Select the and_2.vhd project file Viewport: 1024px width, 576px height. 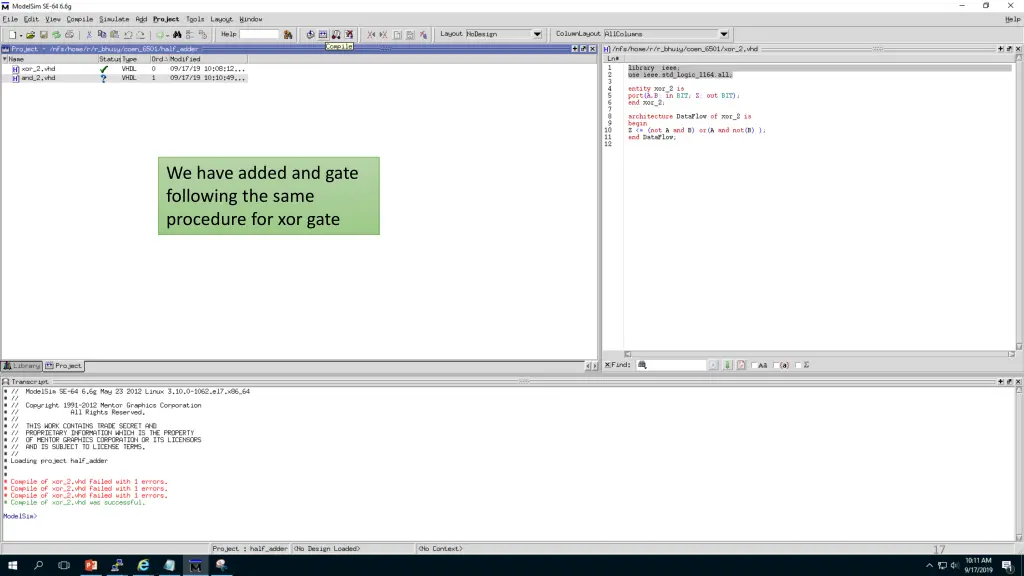[x=38, y=78]
